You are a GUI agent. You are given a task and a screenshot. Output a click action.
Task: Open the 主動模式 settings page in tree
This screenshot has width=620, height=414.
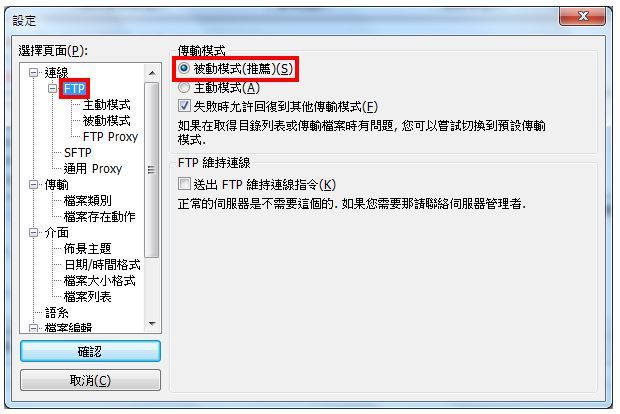coord(106,105)
